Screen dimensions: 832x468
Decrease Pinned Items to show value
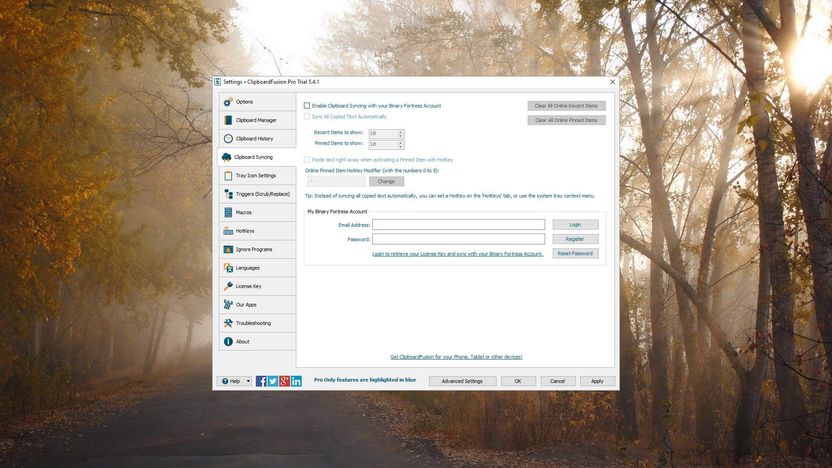[401, 146]
